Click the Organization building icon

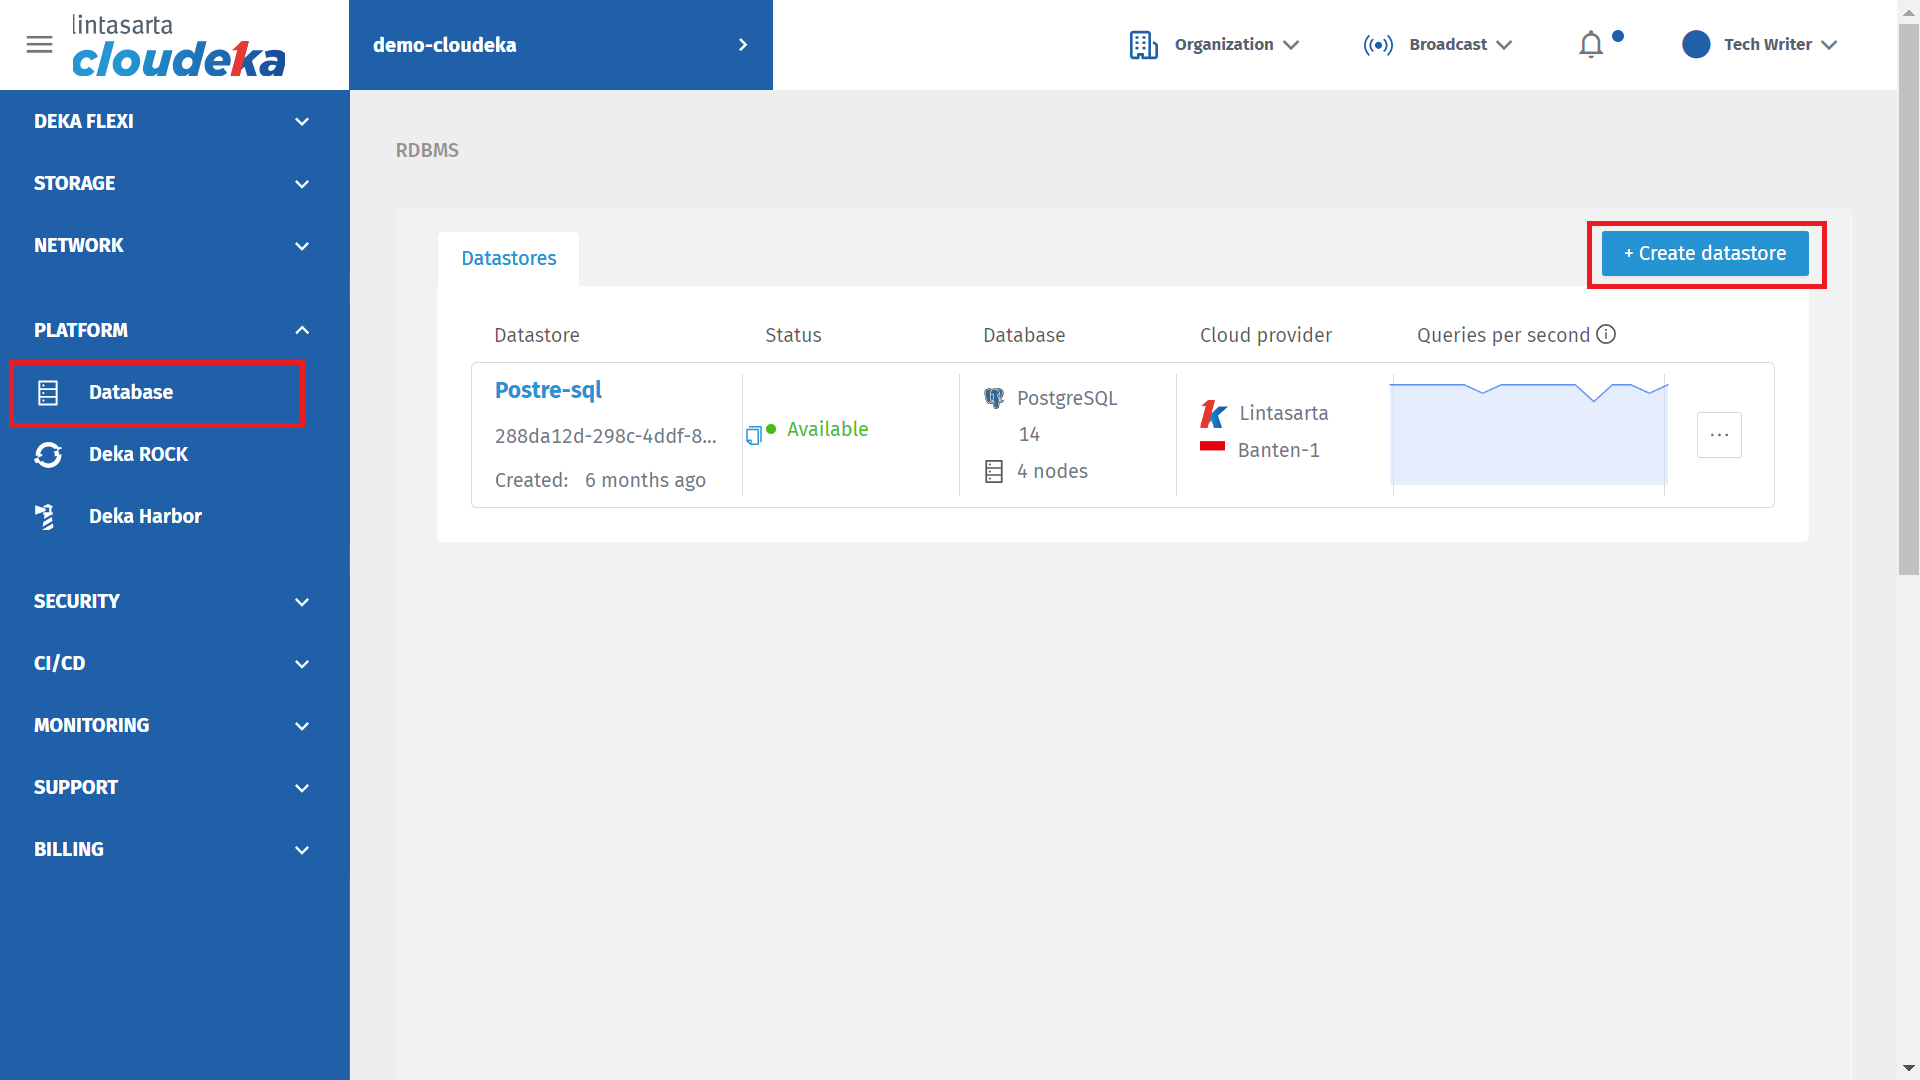(x=1143, y=45)
